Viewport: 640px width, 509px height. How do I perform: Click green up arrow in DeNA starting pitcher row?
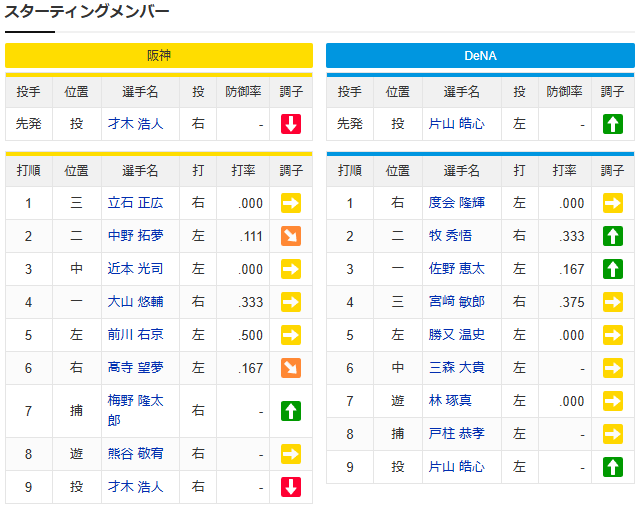613,124
